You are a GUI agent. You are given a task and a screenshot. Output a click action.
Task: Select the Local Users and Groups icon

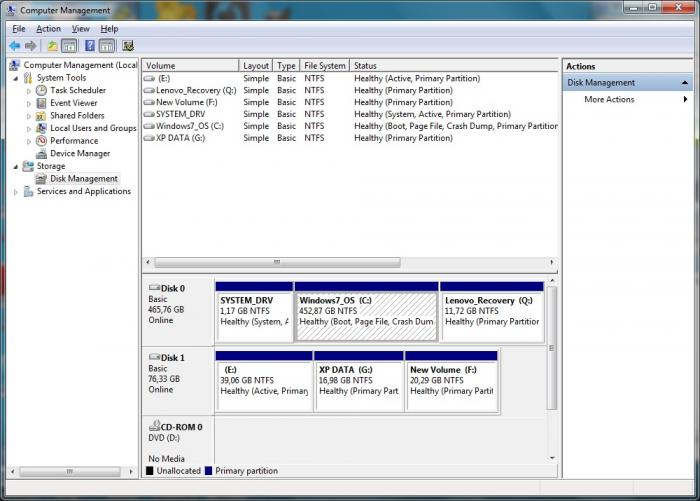click(41, 128)
